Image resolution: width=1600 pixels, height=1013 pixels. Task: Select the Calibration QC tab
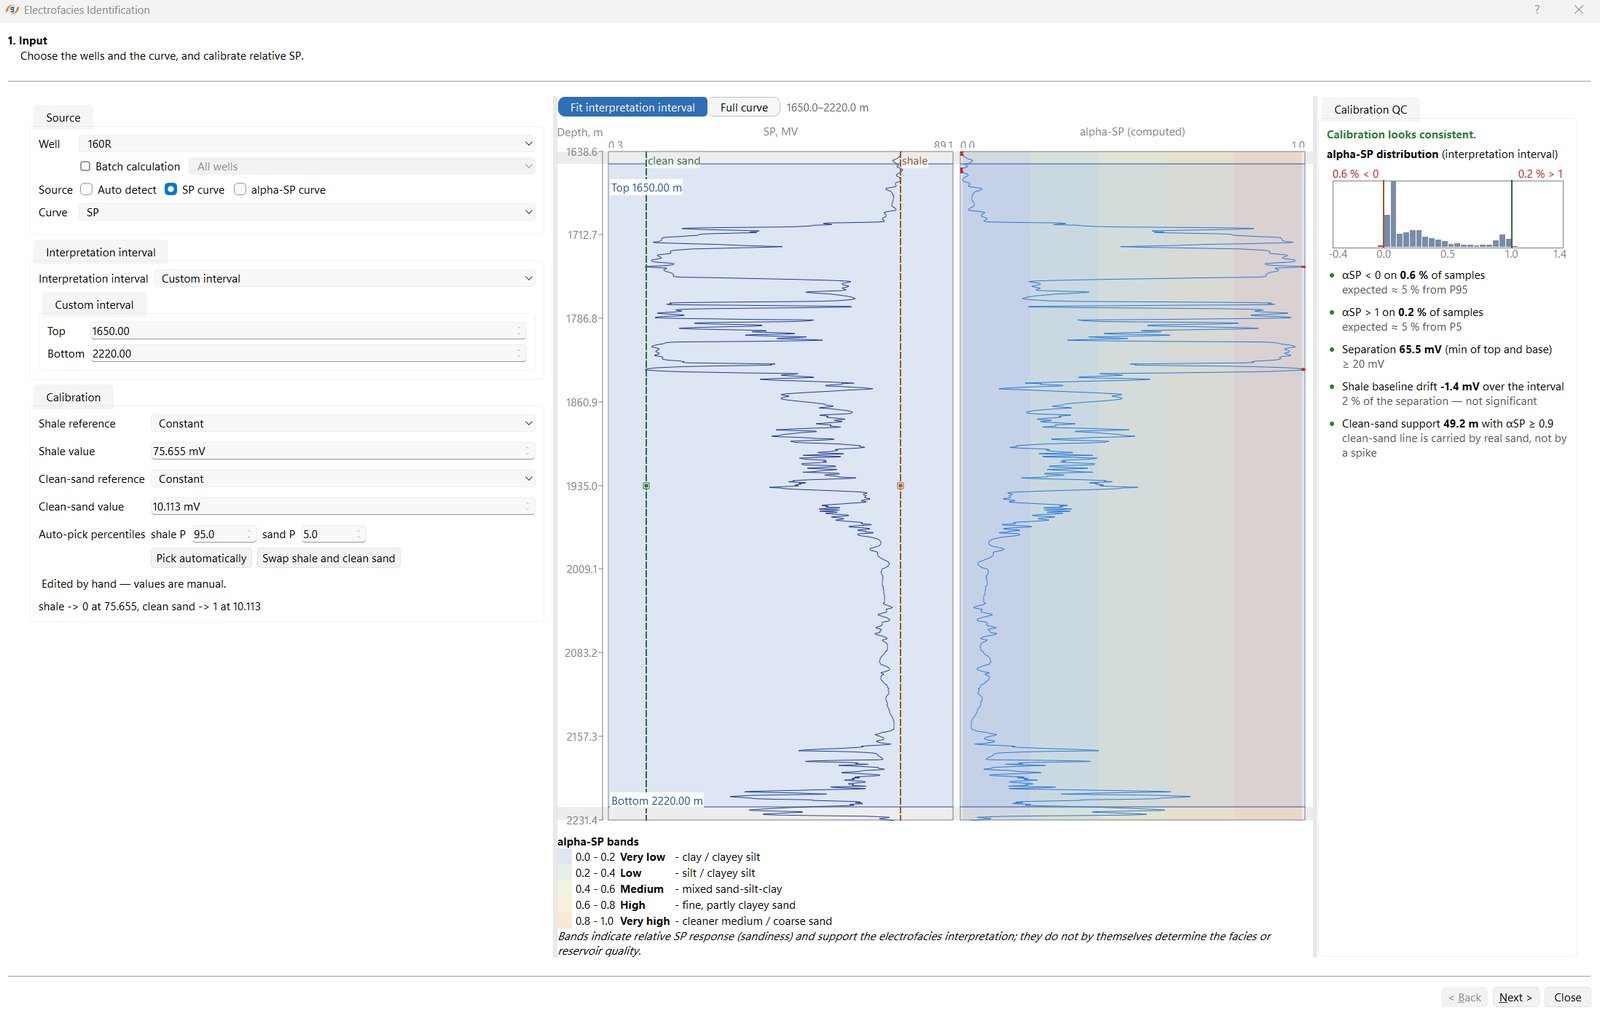(x=1370, y=110)
